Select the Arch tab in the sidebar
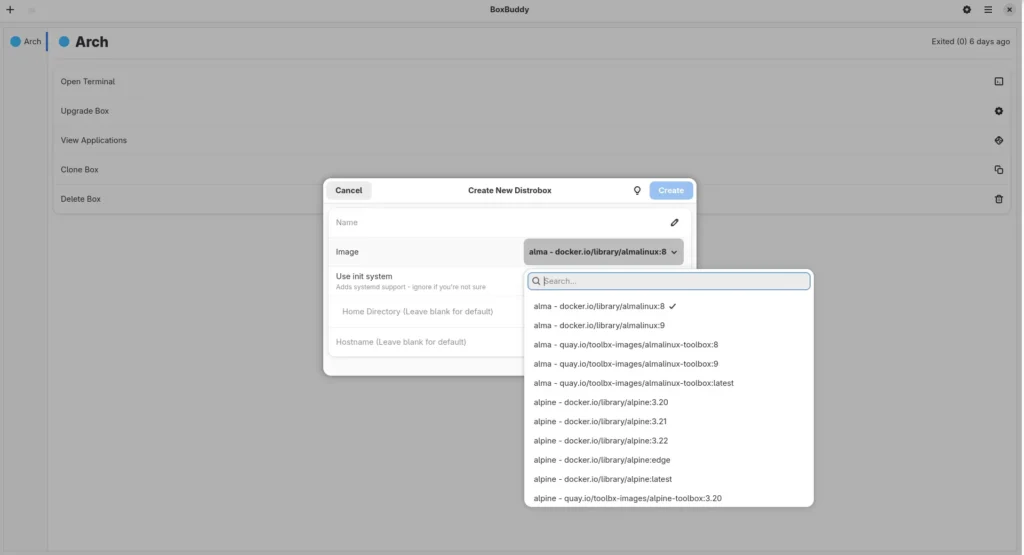Screen dimensions: 1024x555 point(26,41)
